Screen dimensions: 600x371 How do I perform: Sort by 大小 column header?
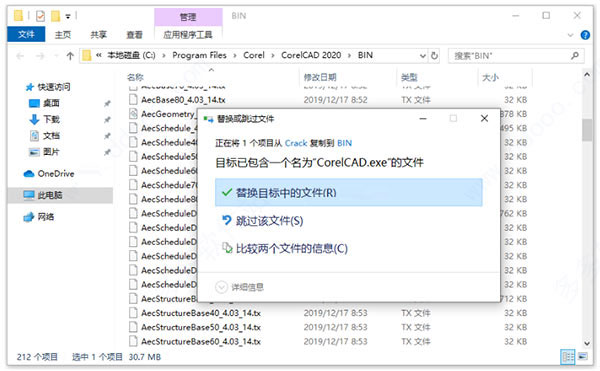[x=490, y=77]
